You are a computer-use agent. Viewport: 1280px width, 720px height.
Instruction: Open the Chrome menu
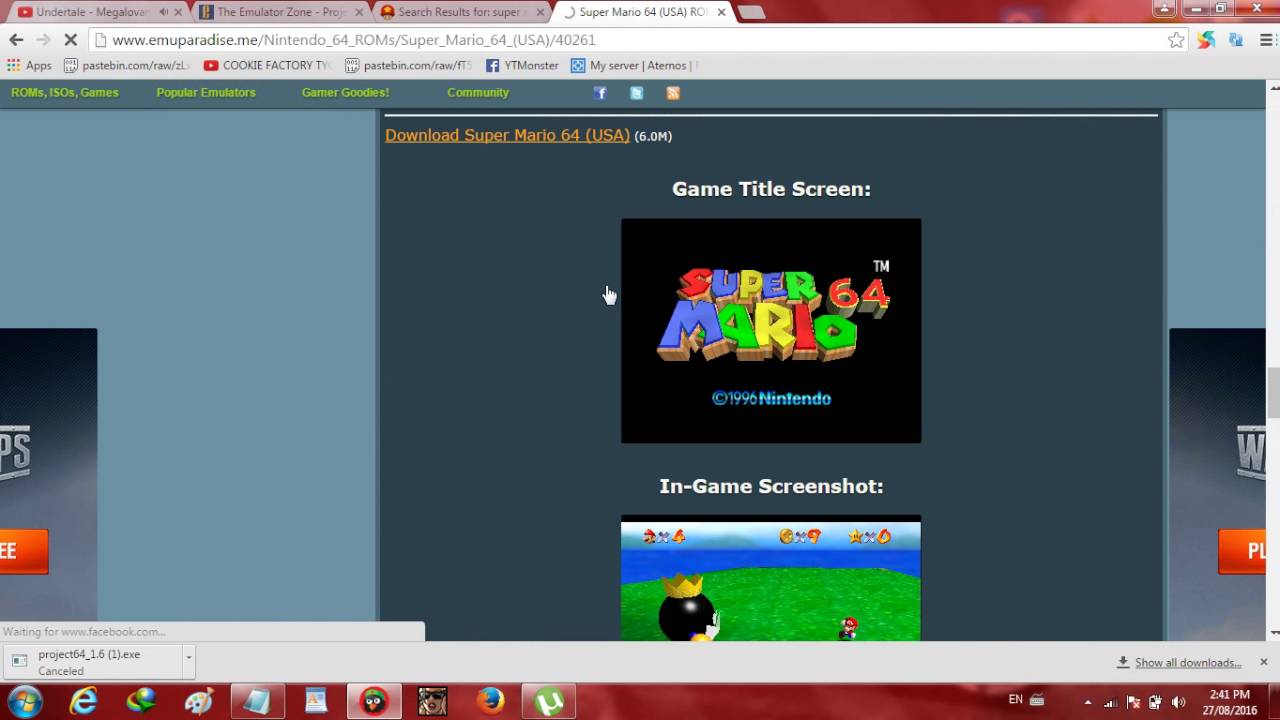(1266, 40)
